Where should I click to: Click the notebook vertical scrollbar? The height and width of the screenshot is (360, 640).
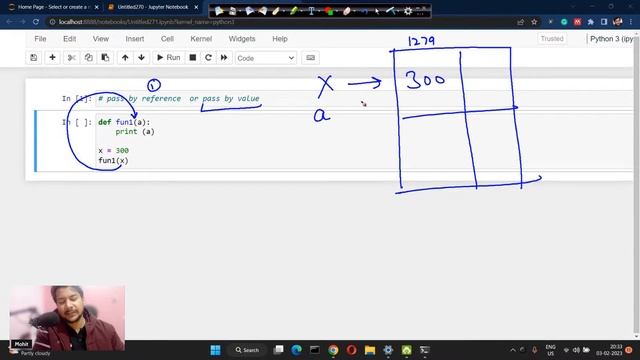(x=636, y=184)
